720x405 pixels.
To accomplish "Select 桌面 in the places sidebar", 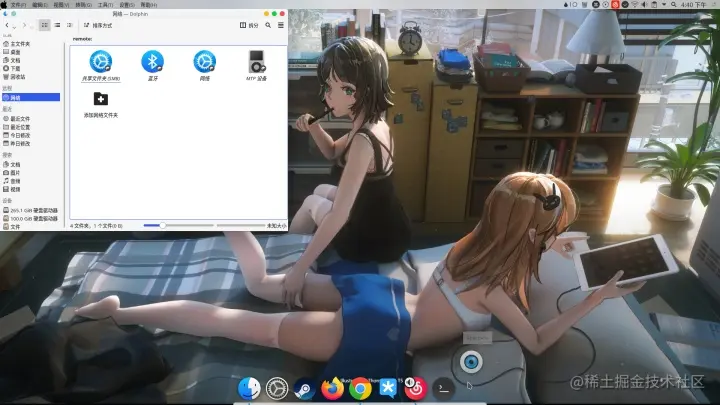I will pyautogui.click(x=12, y=52).
